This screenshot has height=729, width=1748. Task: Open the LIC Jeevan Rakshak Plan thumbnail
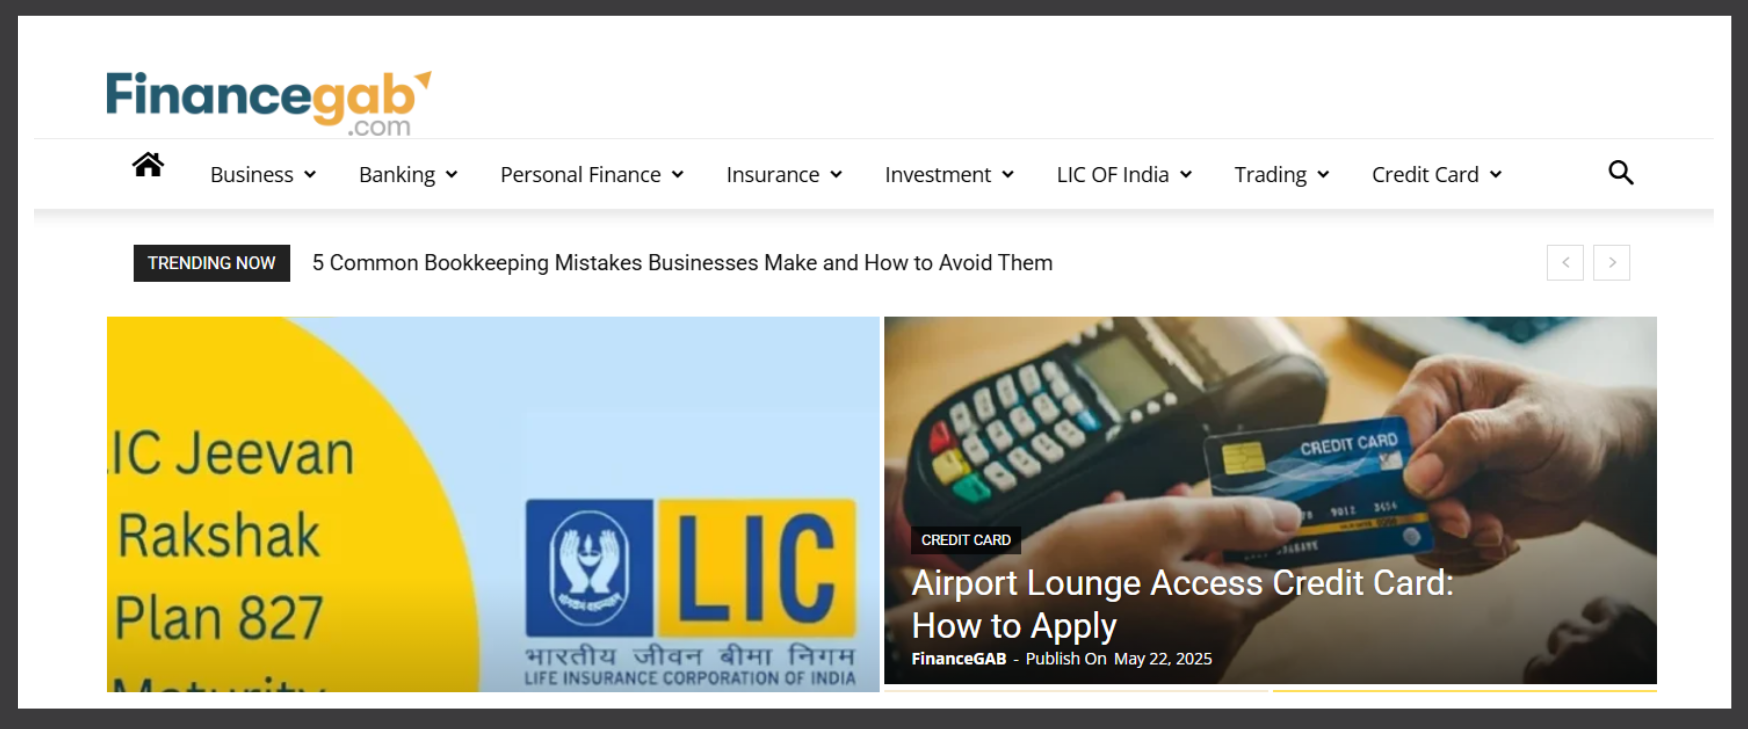493,504
